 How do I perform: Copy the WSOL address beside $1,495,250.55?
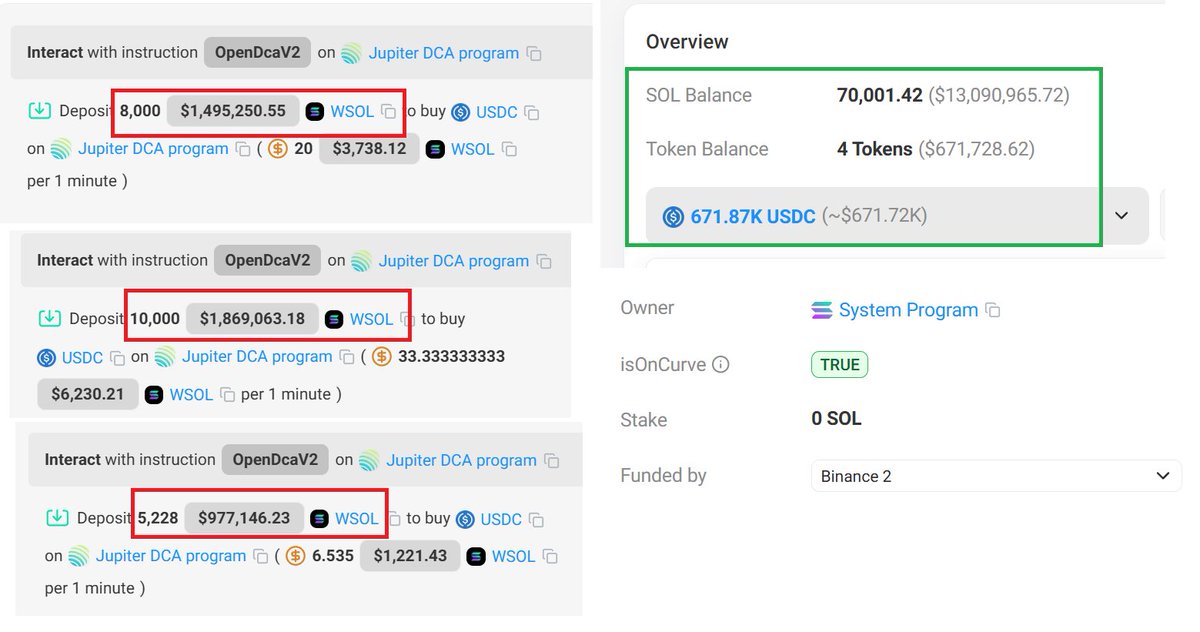click(x=388, y=112)
